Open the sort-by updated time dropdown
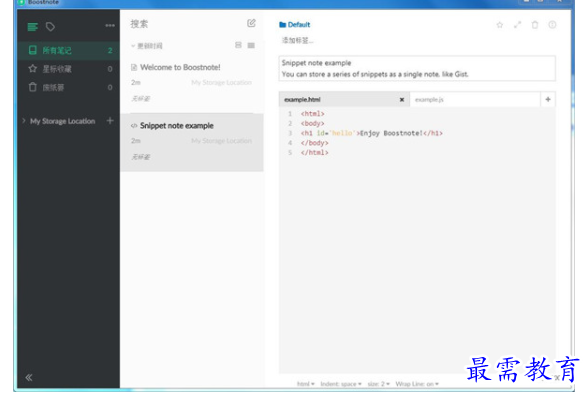This screenshot has width=588, height=401. point(147,46)
